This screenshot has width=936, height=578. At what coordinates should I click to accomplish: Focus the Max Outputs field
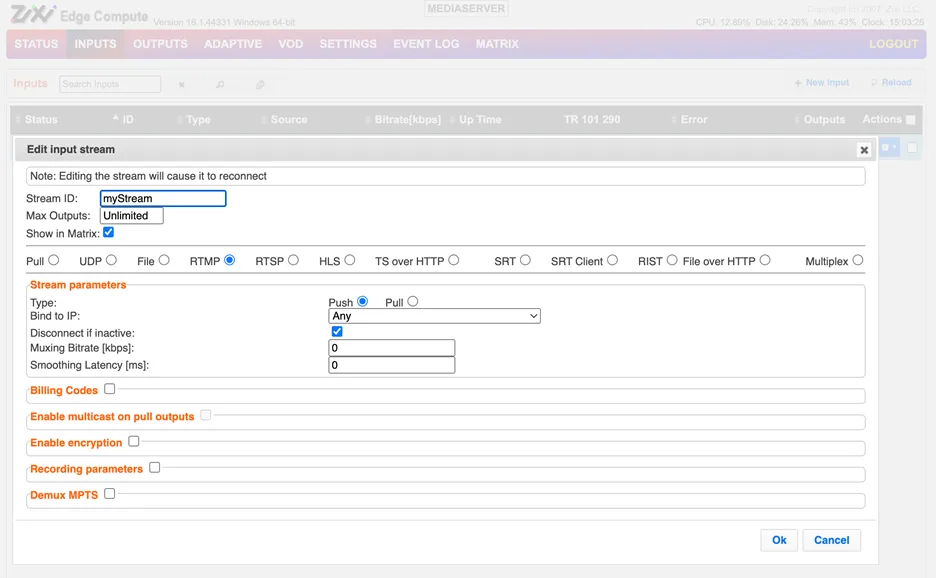pos(131,216)
